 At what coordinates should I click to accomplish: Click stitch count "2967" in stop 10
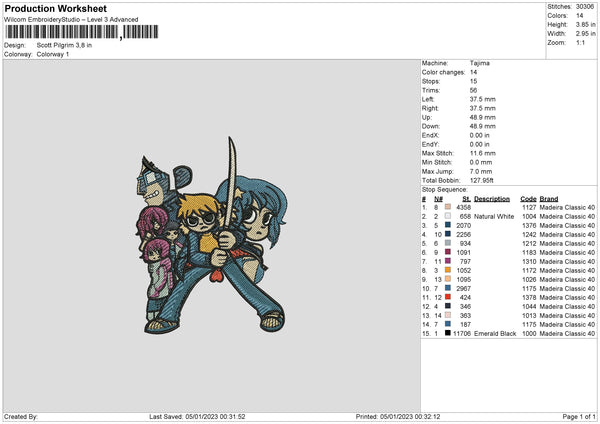pos(463,289)
